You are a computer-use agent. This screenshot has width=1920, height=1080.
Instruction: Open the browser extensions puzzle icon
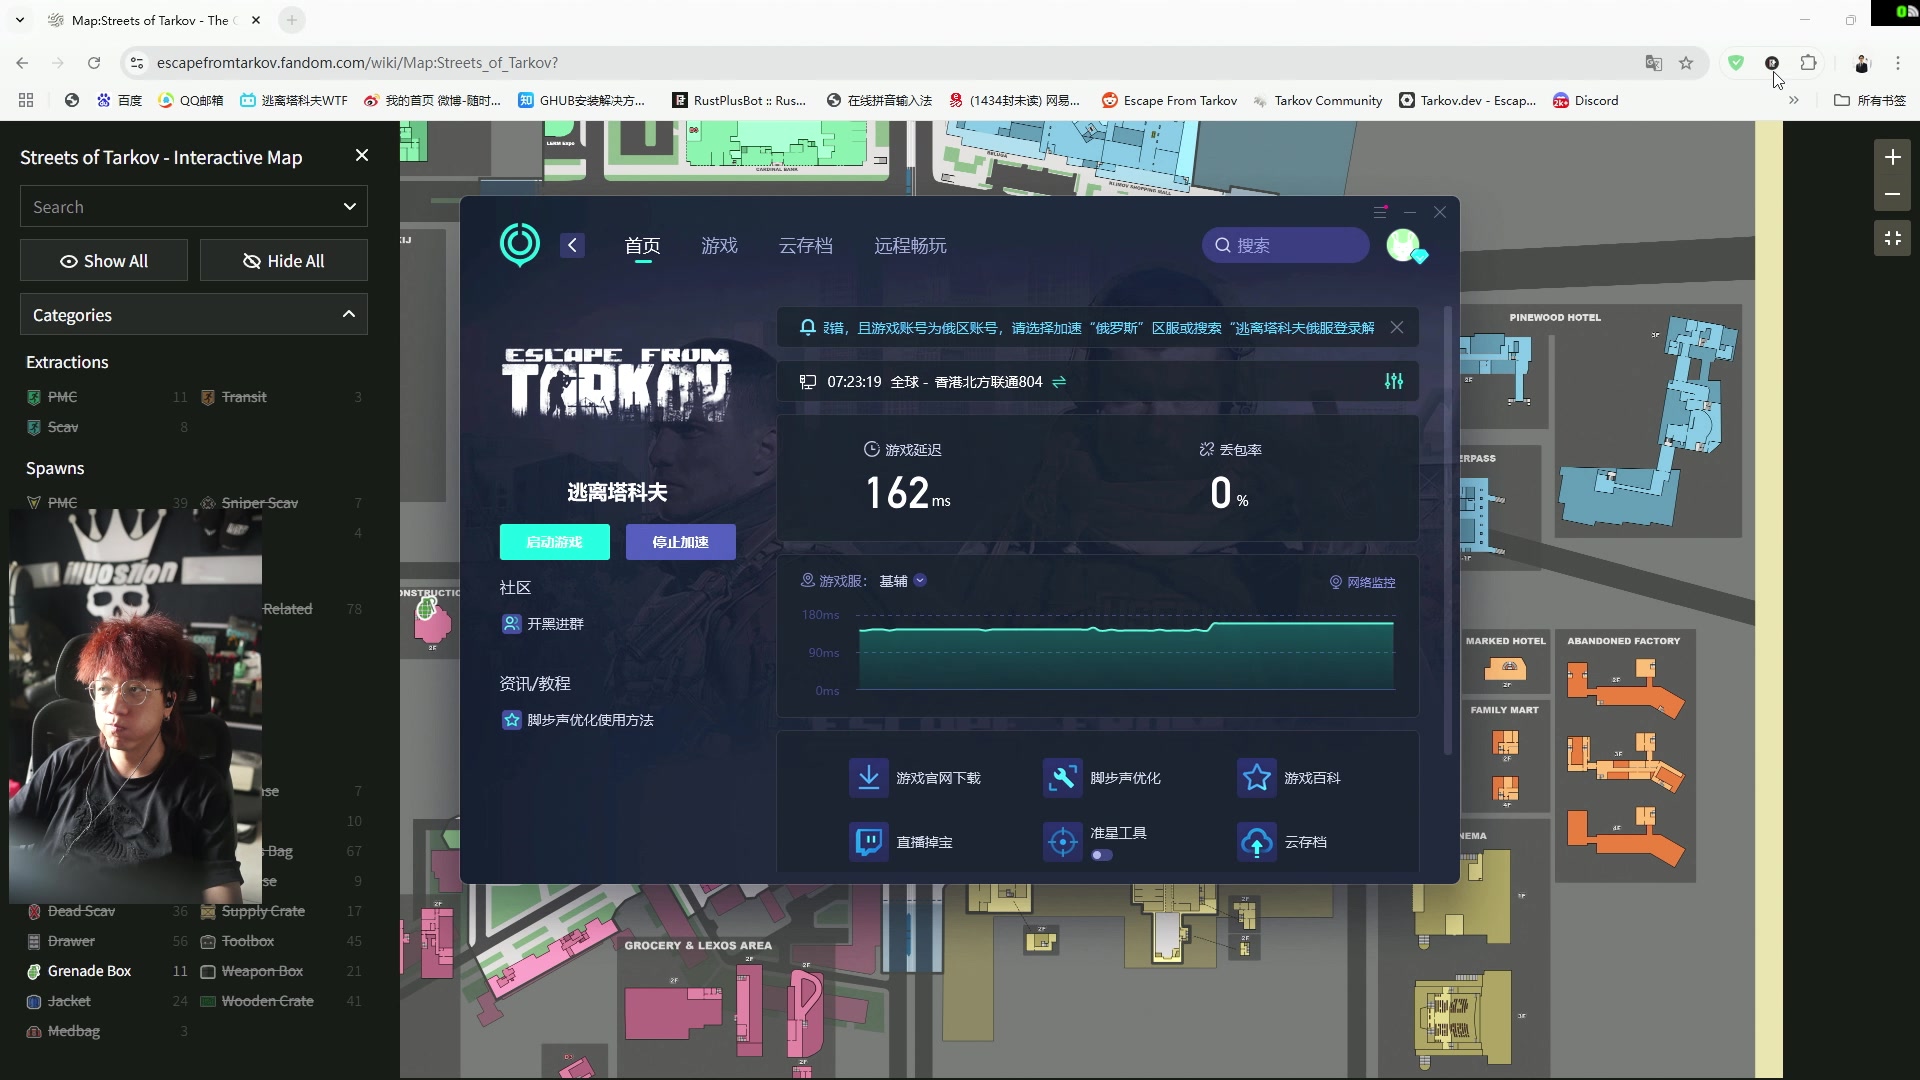(1808, 63)
